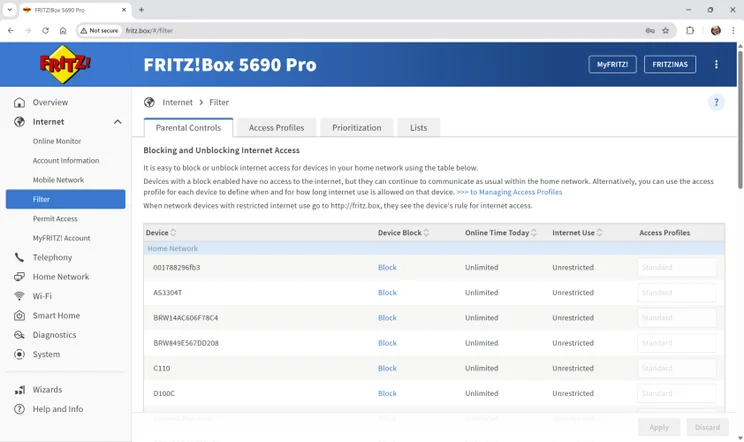The width and height of the screenshot is (744, 442).
Task: Open the Wi-Fi section in sidebar
Action: coord(42,296)
